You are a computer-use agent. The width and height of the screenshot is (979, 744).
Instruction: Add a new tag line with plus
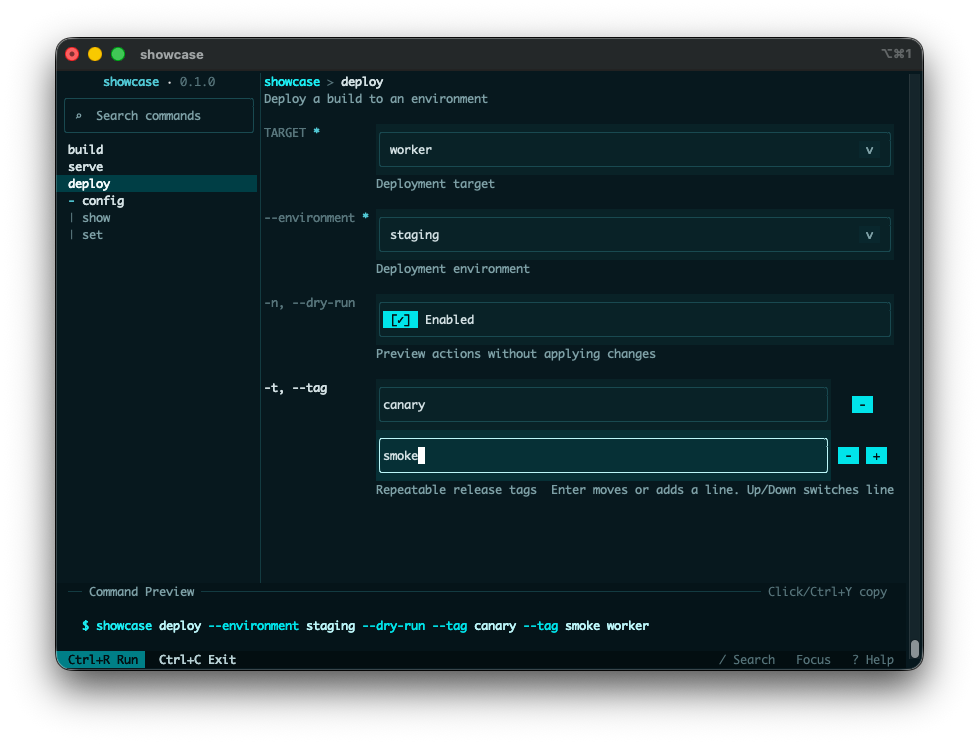[876, 456]
